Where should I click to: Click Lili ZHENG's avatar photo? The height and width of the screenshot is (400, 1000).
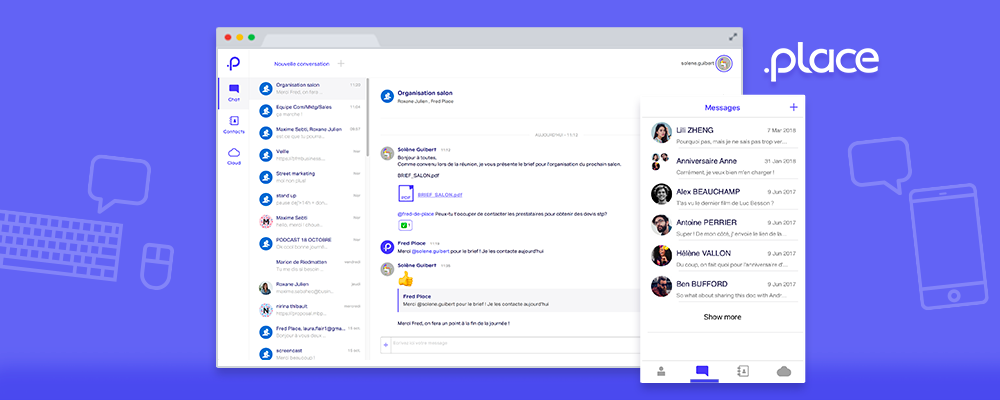(x=661, y=133)
